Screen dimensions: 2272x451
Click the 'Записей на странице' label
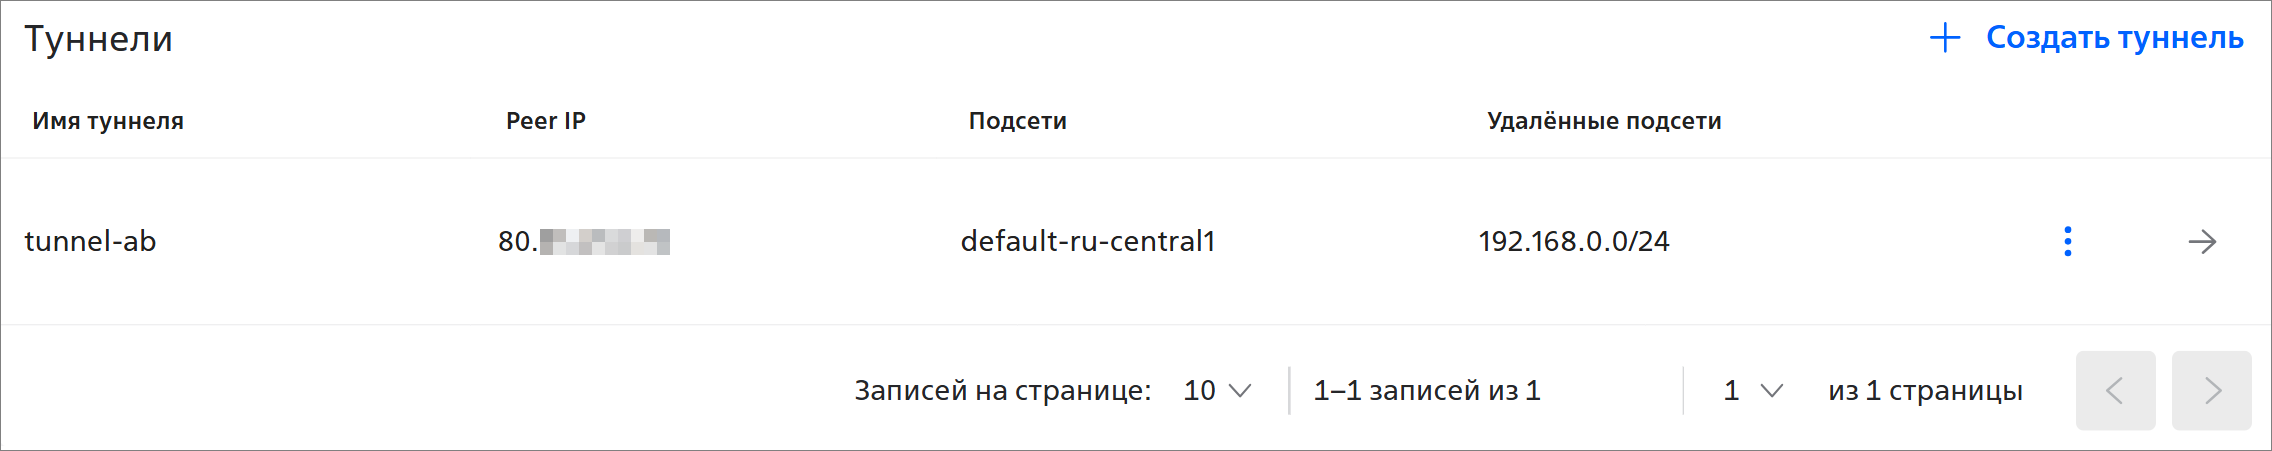[x=1002, y=390]
